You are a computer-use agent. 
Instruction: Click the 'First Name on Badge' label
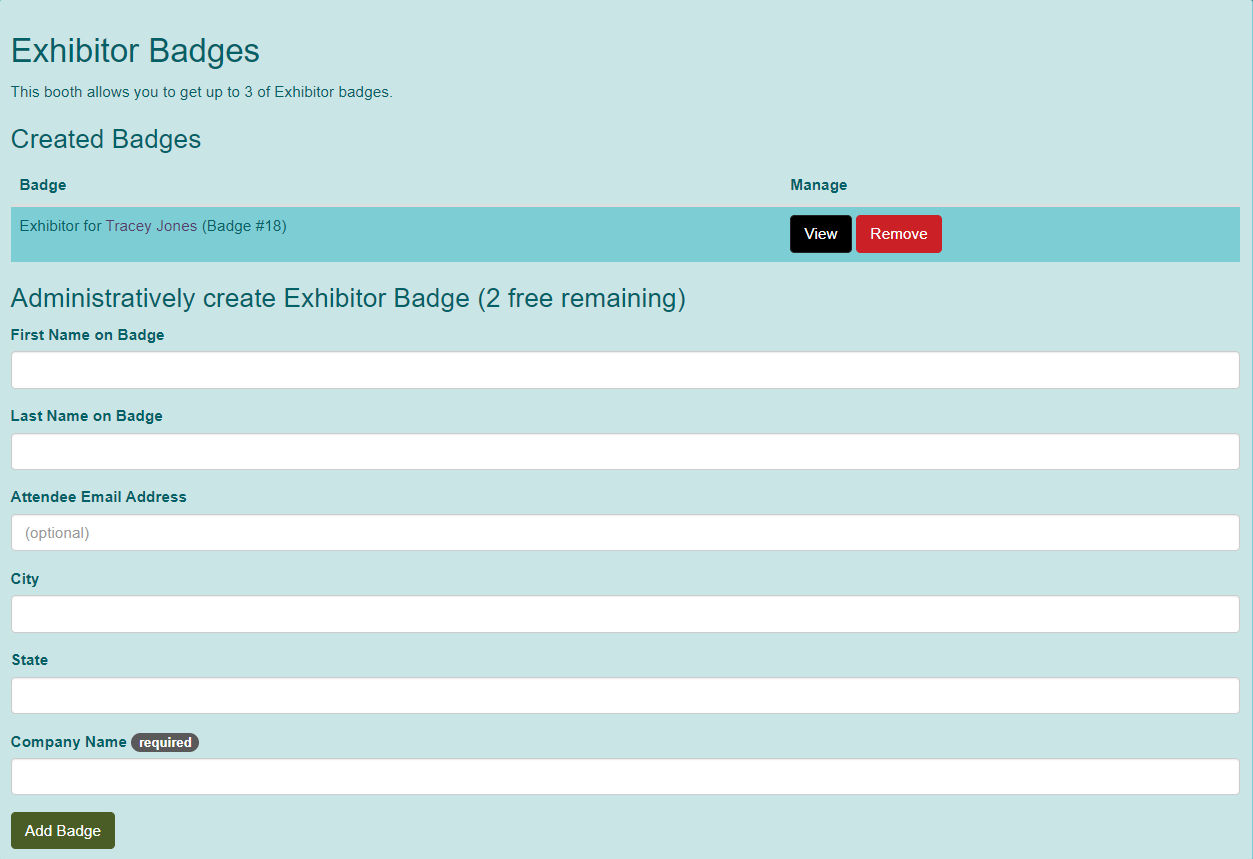click(88, 335)
